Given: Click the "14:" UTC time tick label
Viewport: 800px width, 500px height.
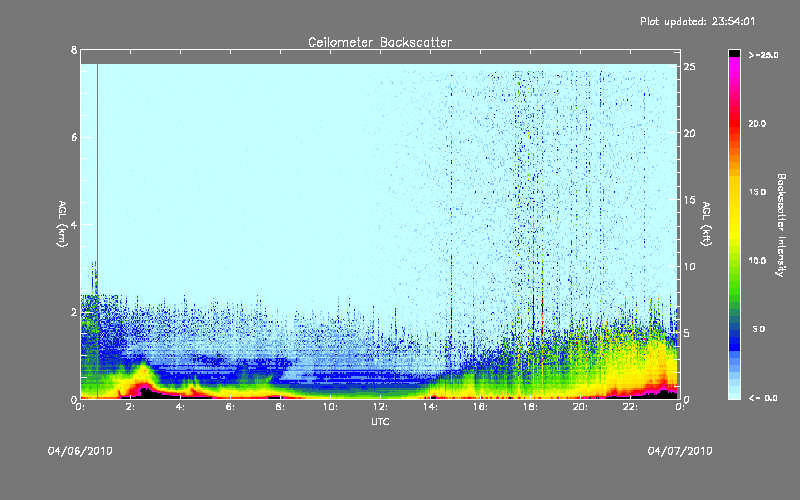Looking at the screenshot, I should (430, 407).
